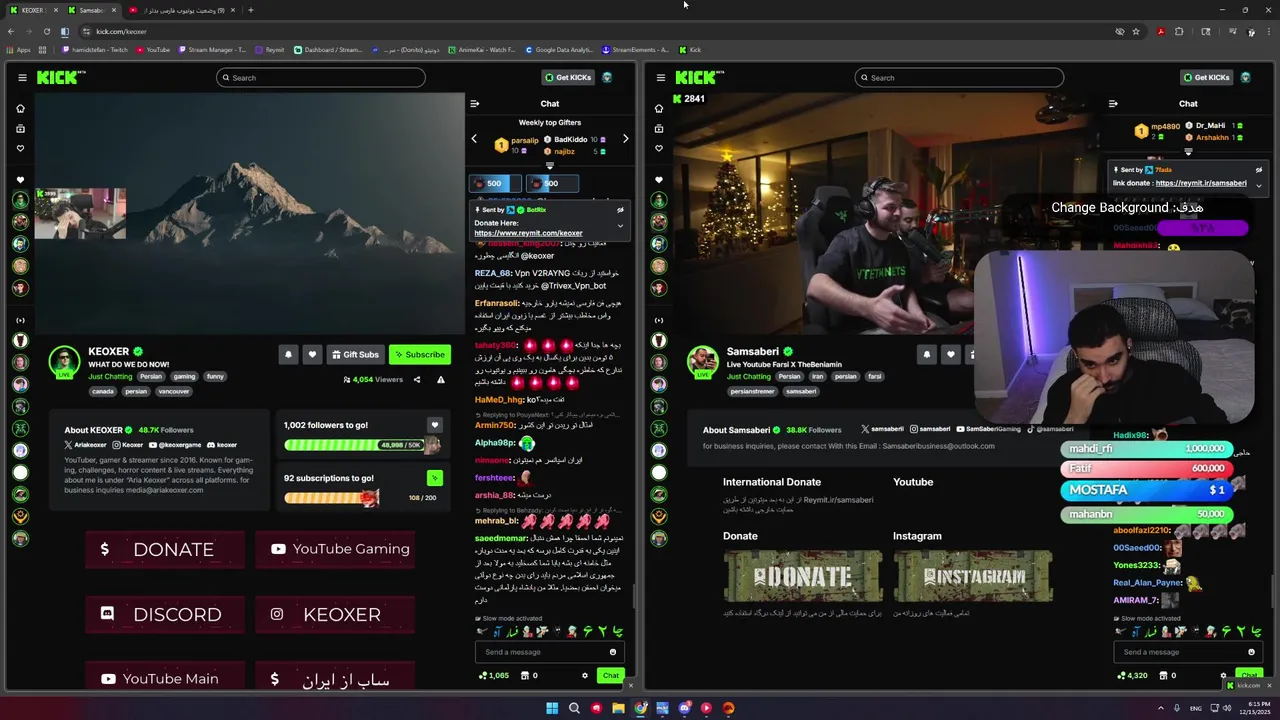The image size is (1280, 720).
Task: Expand the BotRix pinned message chevron
Action: tap(620, 225)
